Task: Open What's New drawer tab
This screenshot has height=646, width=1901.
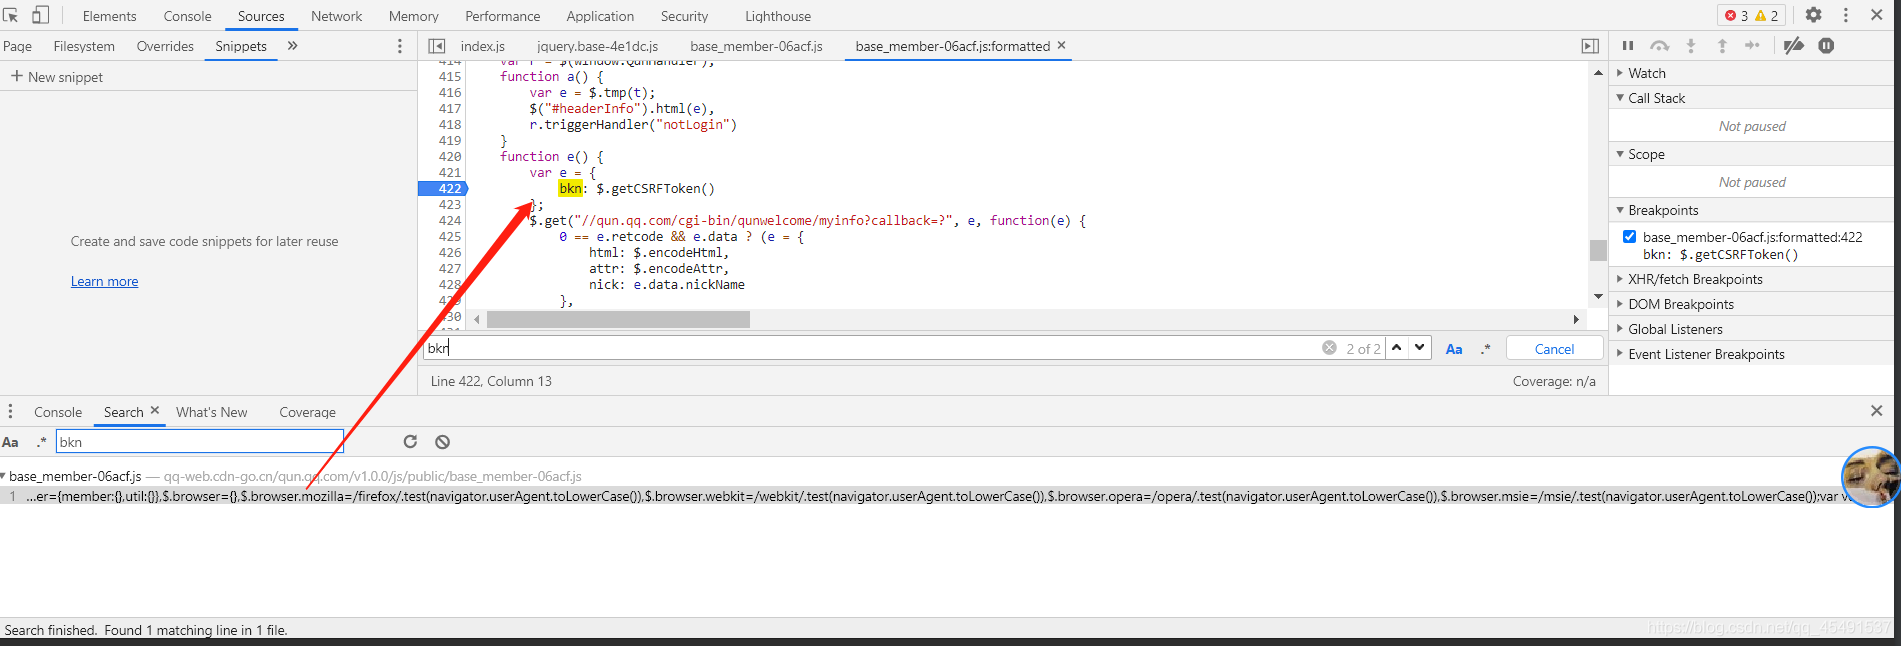Action: tap(211, 412)
